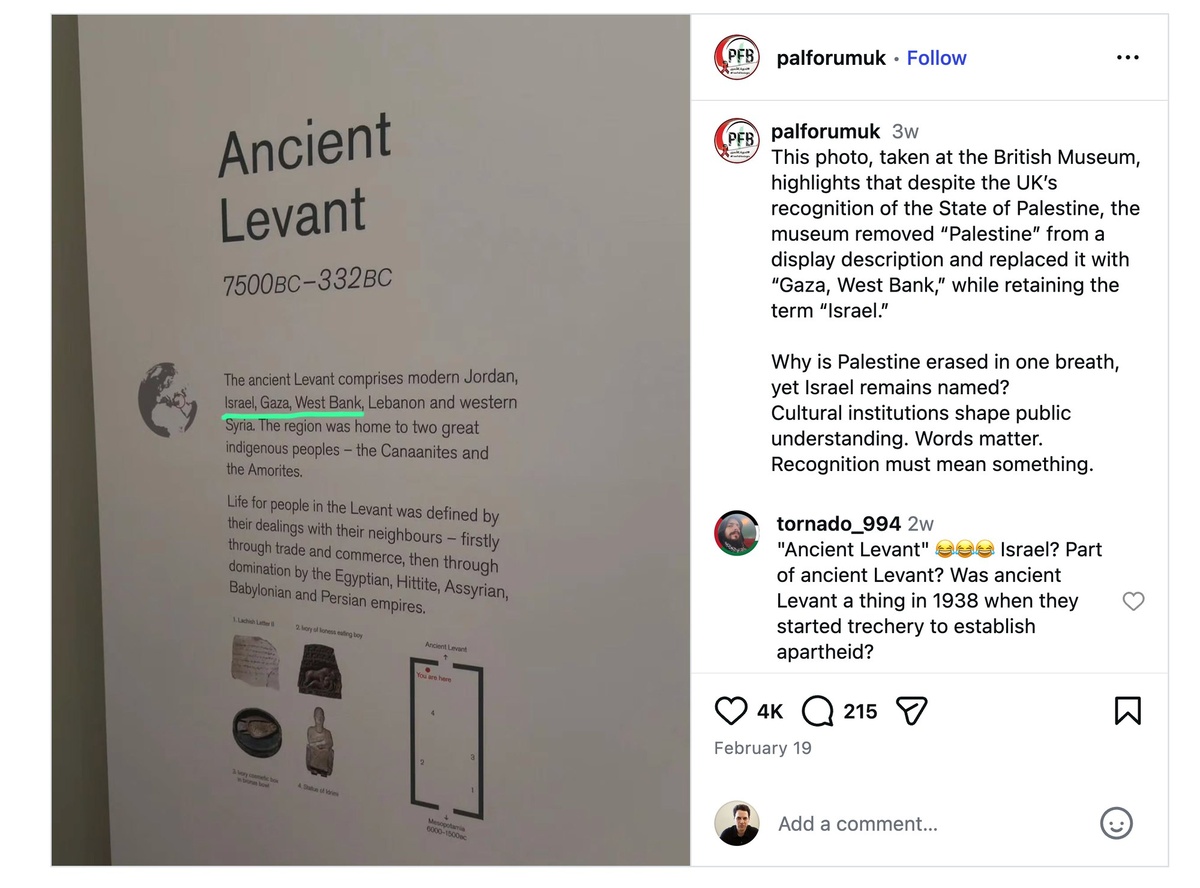Share the post with the paper plane icon

[911, 711]
